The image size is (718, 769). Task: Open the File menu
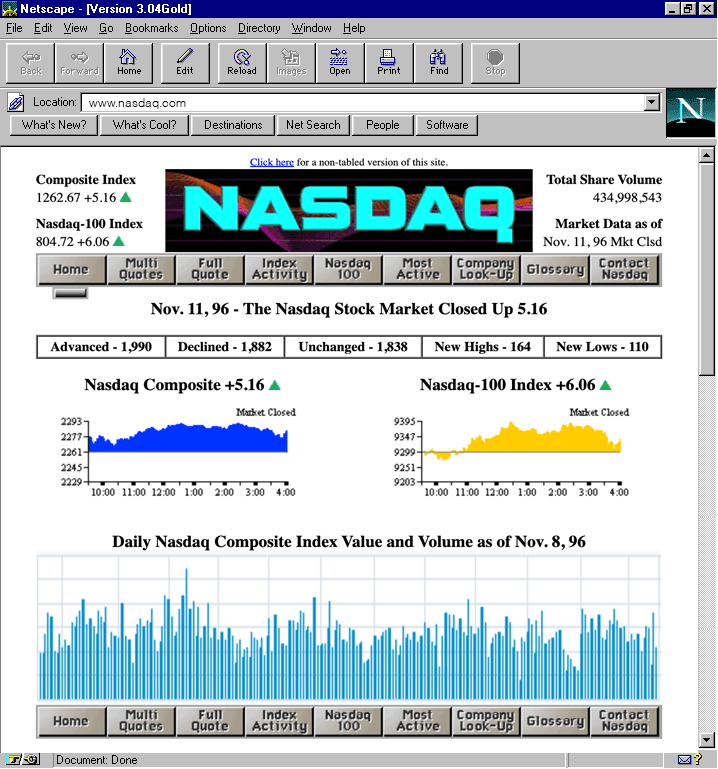[x=14, y=28]
